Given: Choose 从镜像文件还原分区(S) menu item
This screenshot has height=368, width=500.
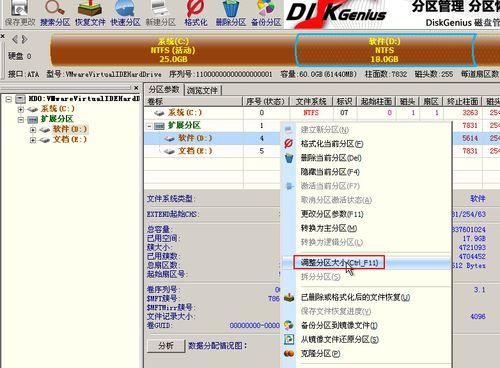Looking at the screenshot, I should [x=366, y=339].
